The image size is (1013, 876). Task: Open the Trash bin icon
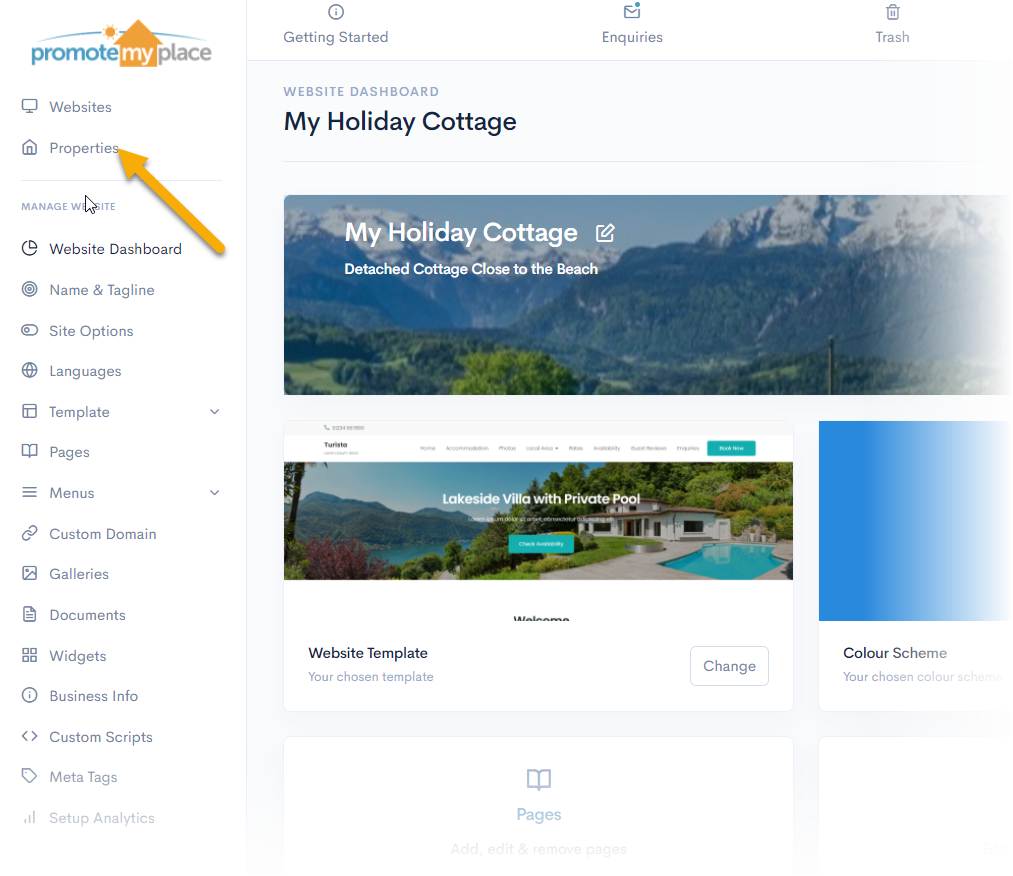[x=892, y=12]
